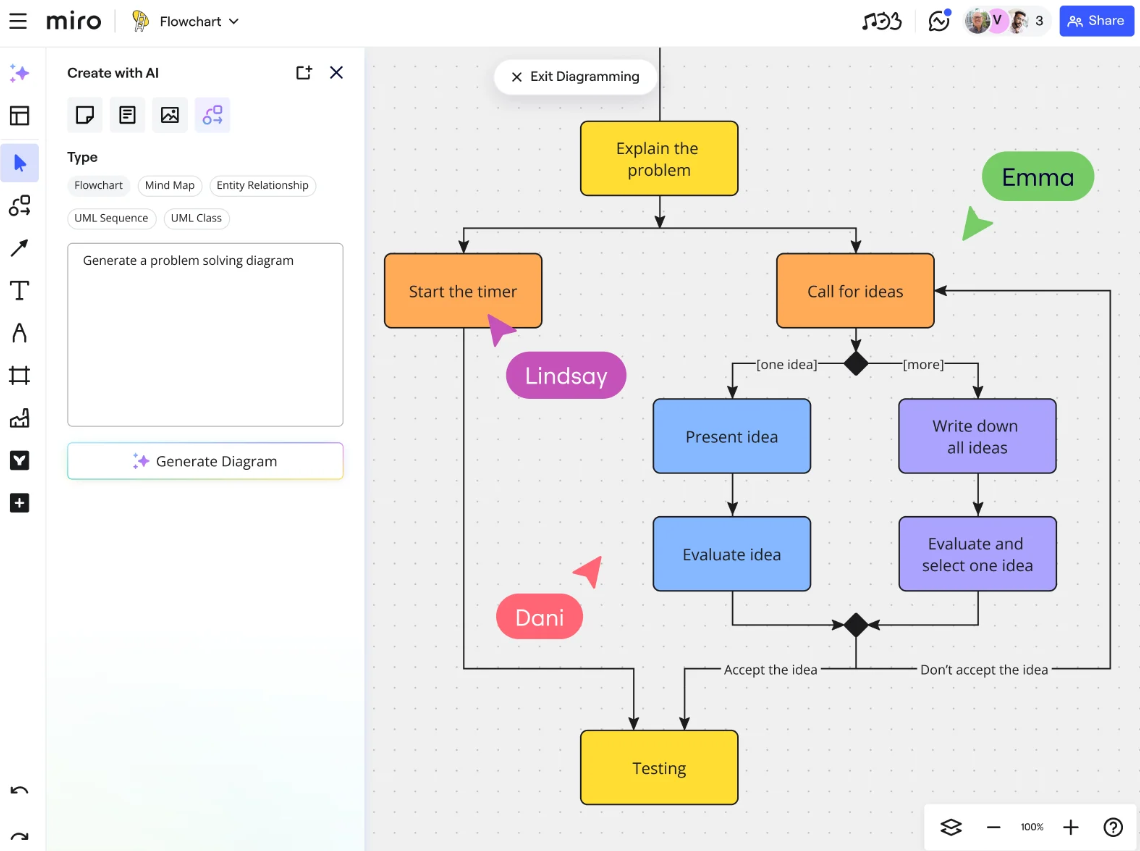Screen dimensions: 1140x851
Task: Select the Pen font tool
Action: pos(20,333)
